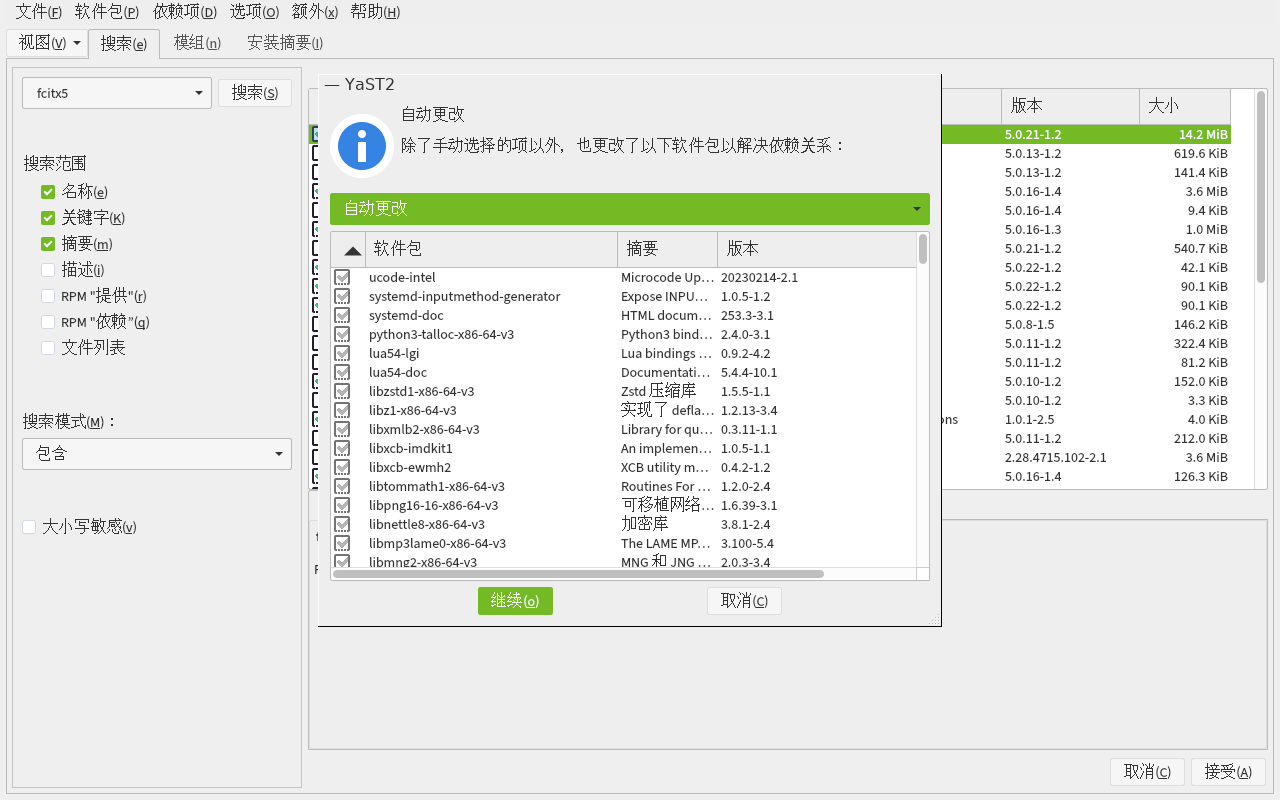
Task: Select the systemd-doc package name
Action: click(406, 316)
